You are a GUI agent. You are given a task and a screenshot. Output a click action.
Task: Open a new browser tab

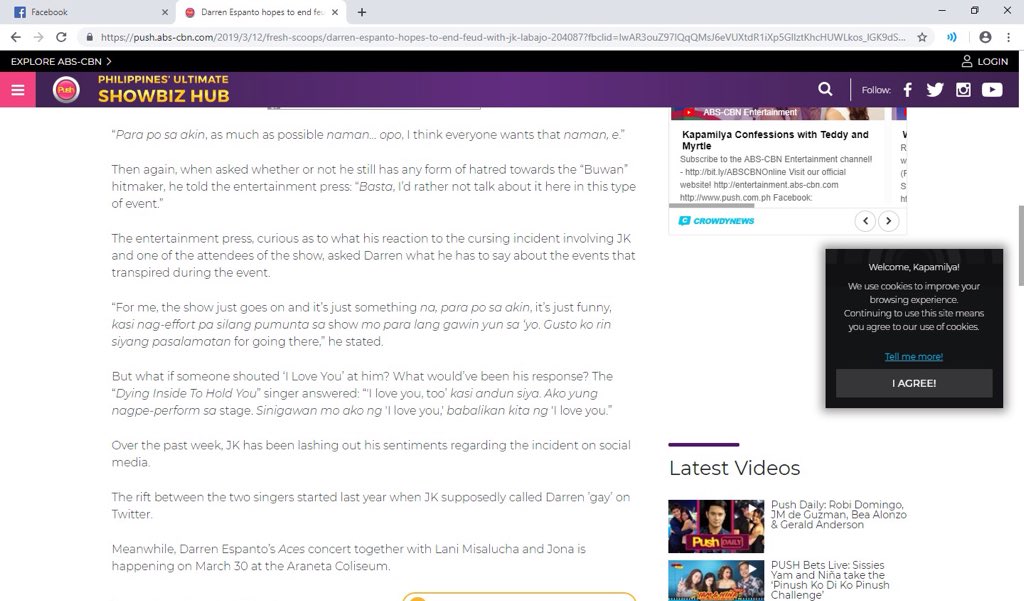(x=362, y=12)
